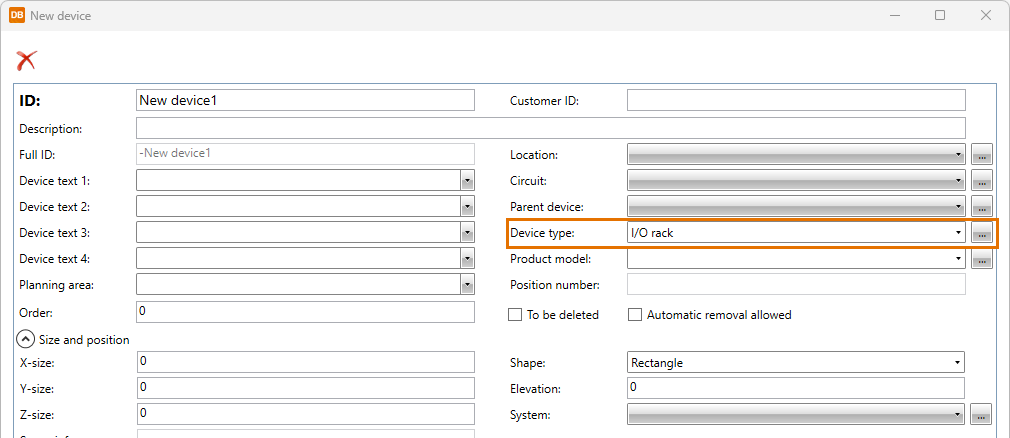Check Automatic removal allowed option
Viewport: 1010px width, 438px height.
635,315
